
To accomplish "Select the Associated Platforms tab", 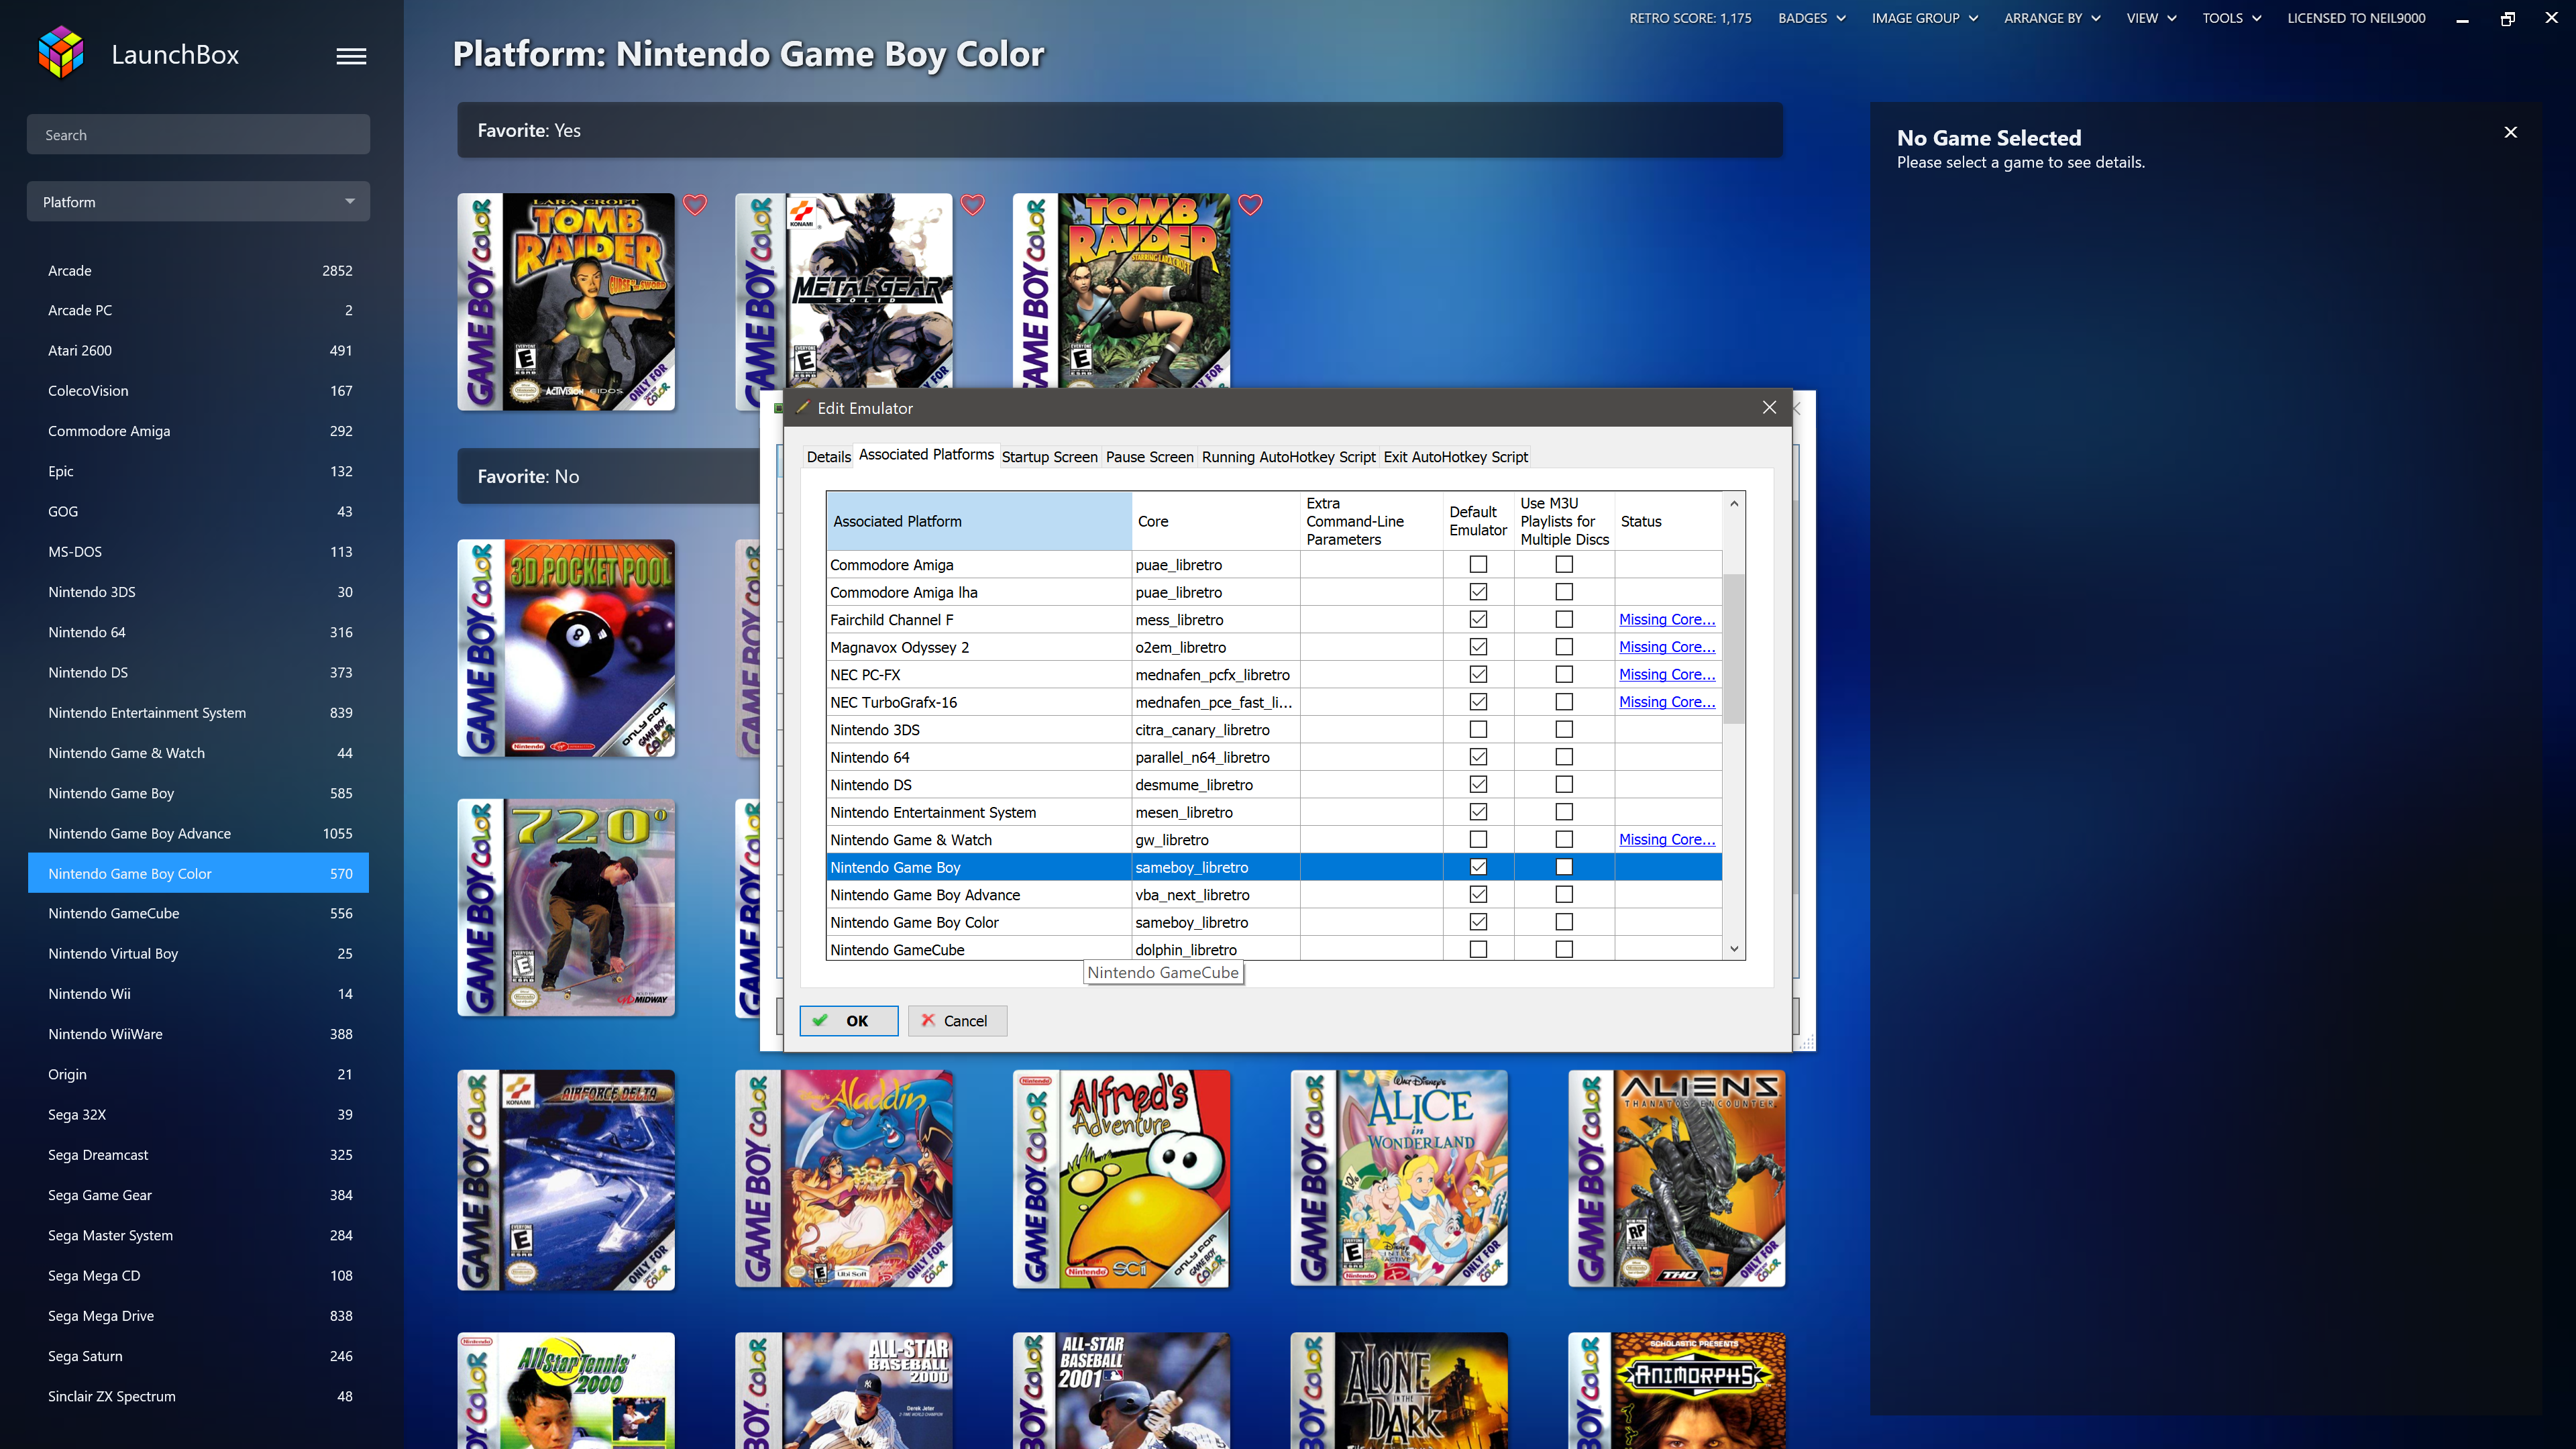I will [x=926, y=455].
